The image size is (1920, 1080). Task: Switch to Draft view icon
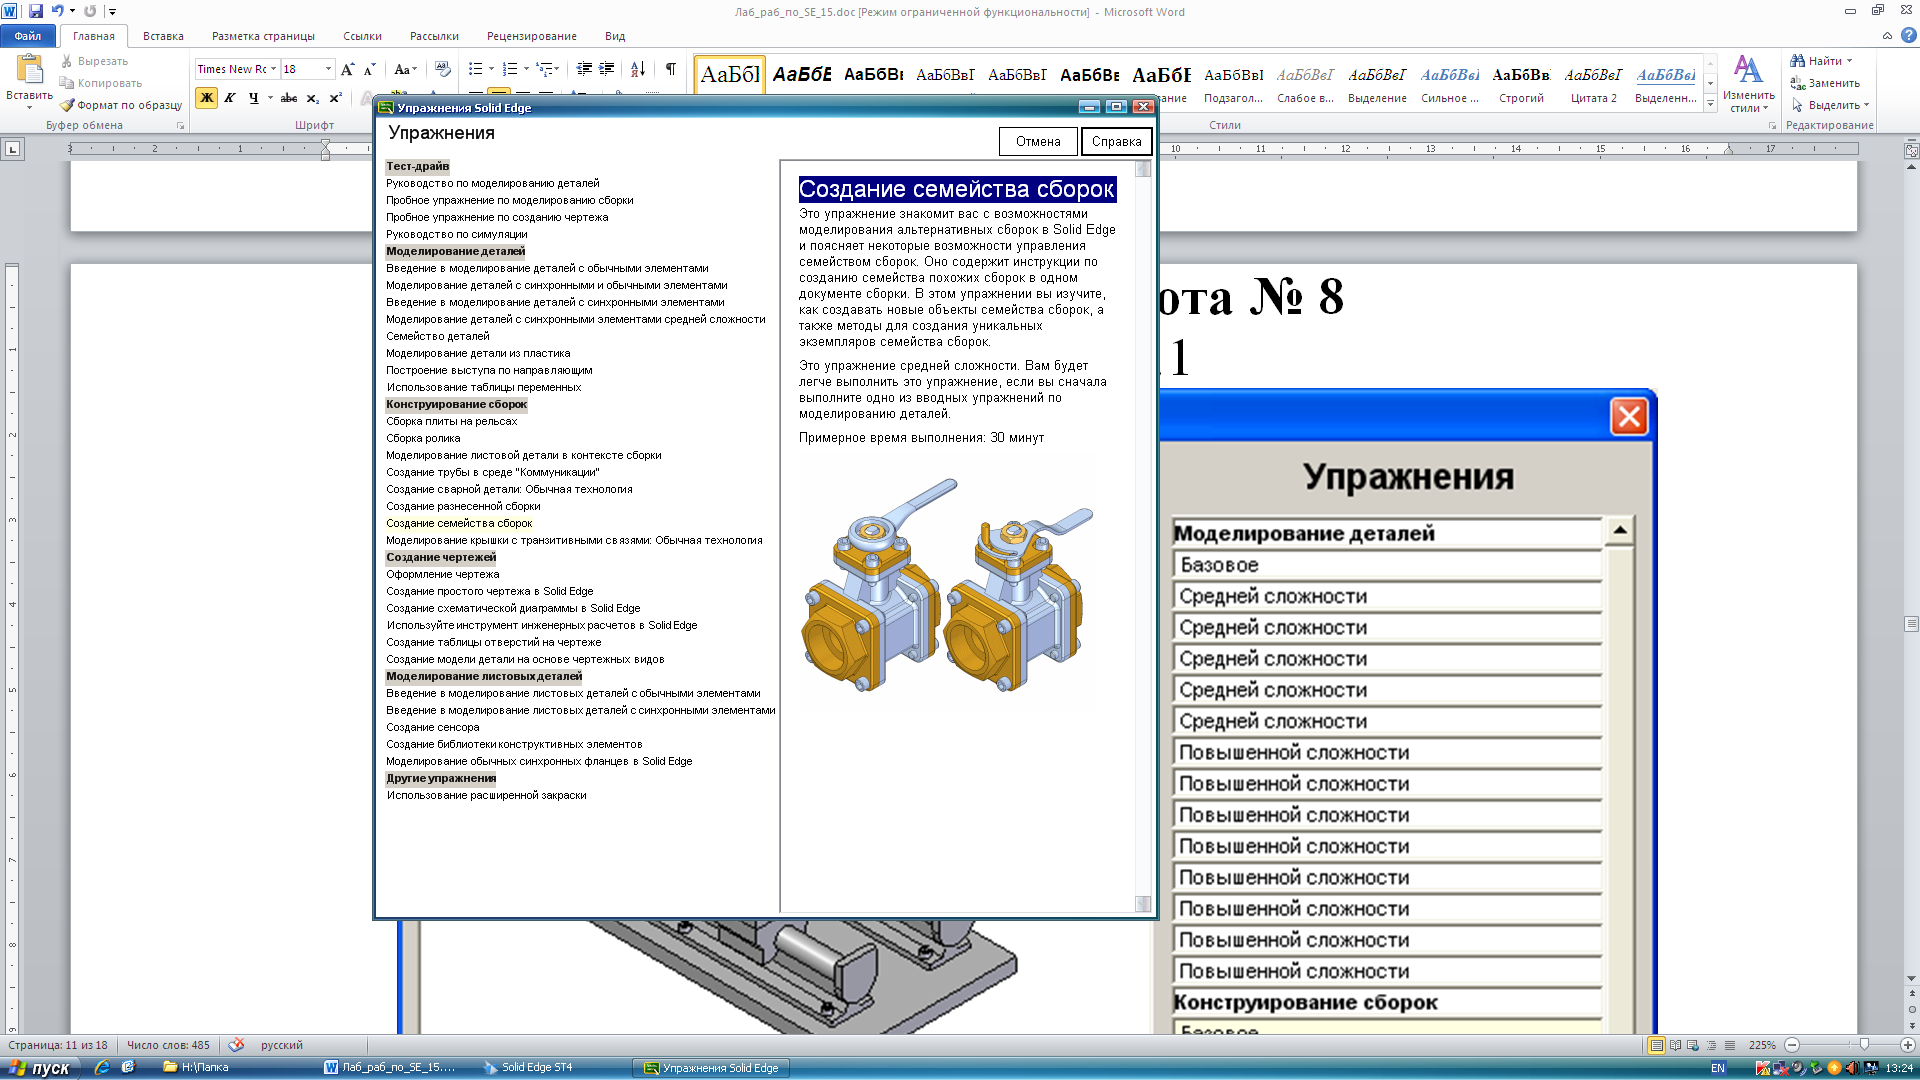[x=1730, y=1045]
